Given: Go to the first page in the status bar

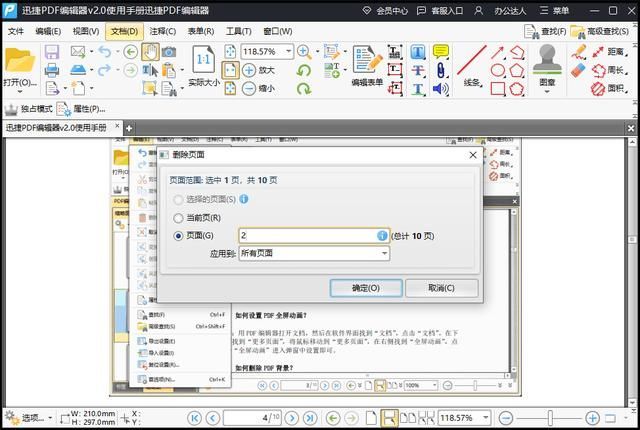Looking at the screenshot, I should [x=194, y=418].
